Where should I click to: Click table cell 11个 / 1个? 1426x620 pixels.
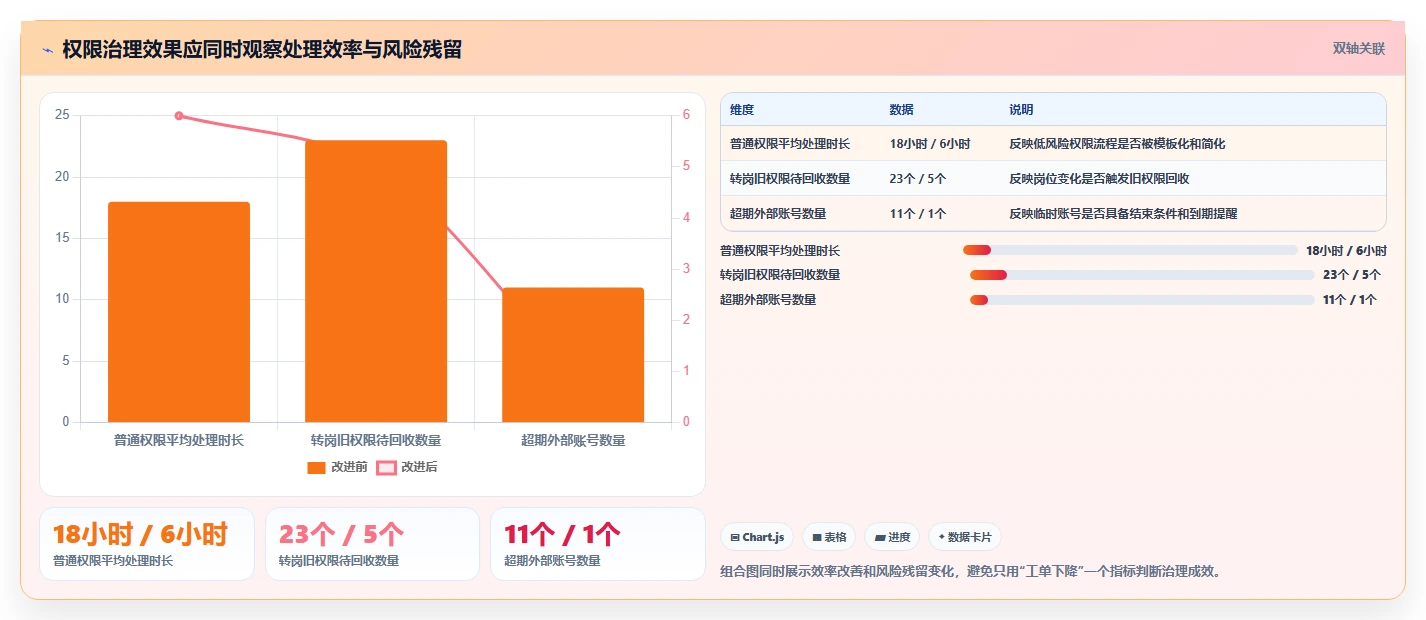pyautogui.click(x=918, y=214)
